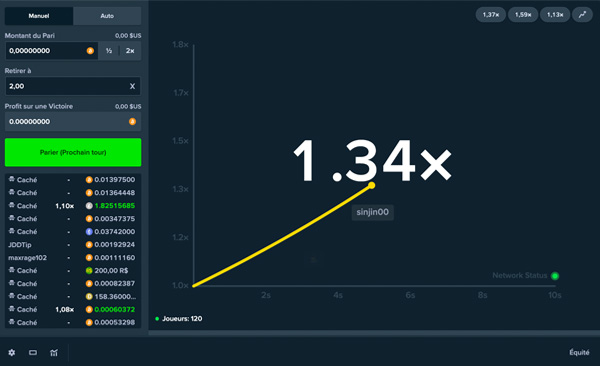
Task: Click the sinjin00 player label
Action: pyautogui.click(x=372, y=212)
